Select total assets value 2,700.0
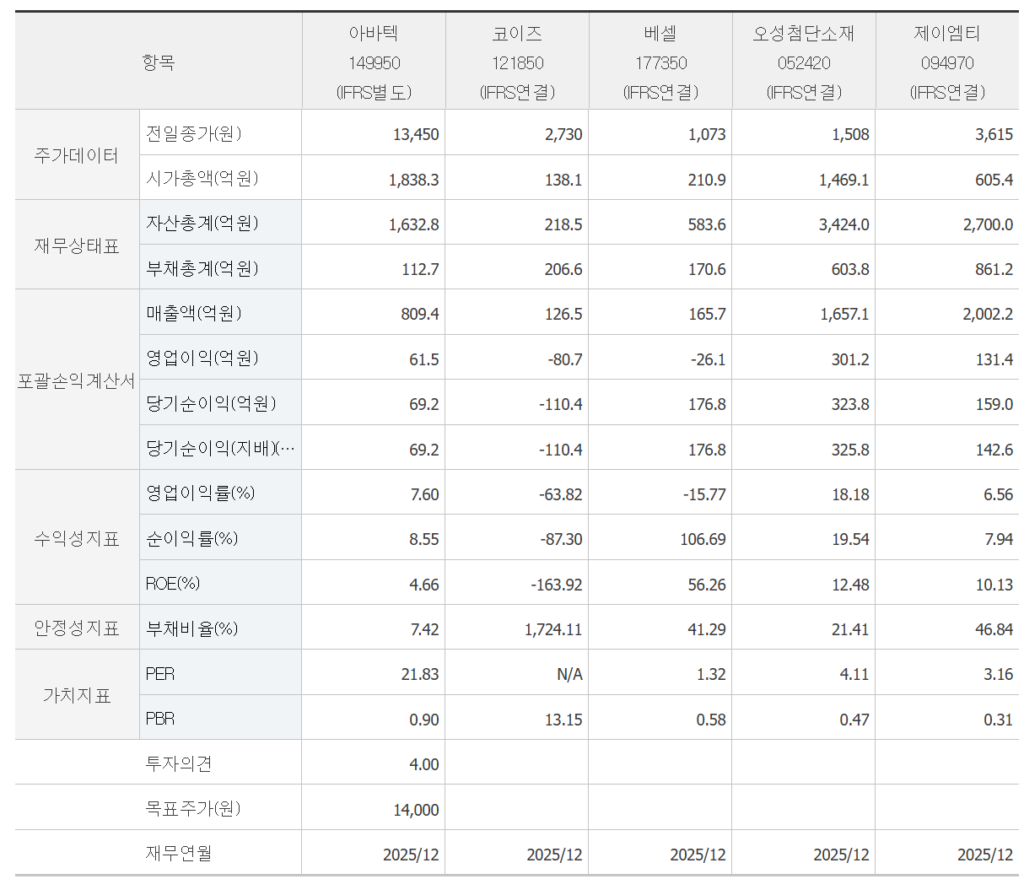1024x879 pixels. coord(987,225)
